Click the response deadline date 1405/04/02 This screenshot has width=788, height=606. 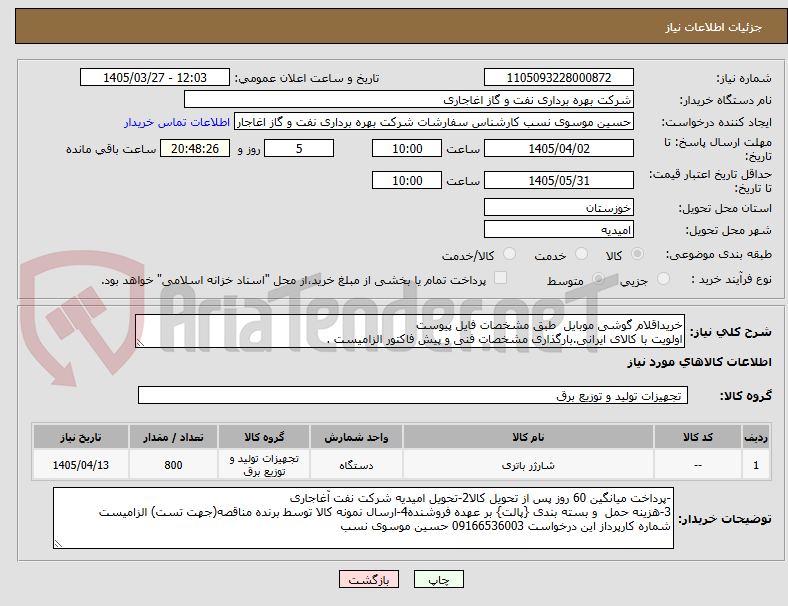559,149
